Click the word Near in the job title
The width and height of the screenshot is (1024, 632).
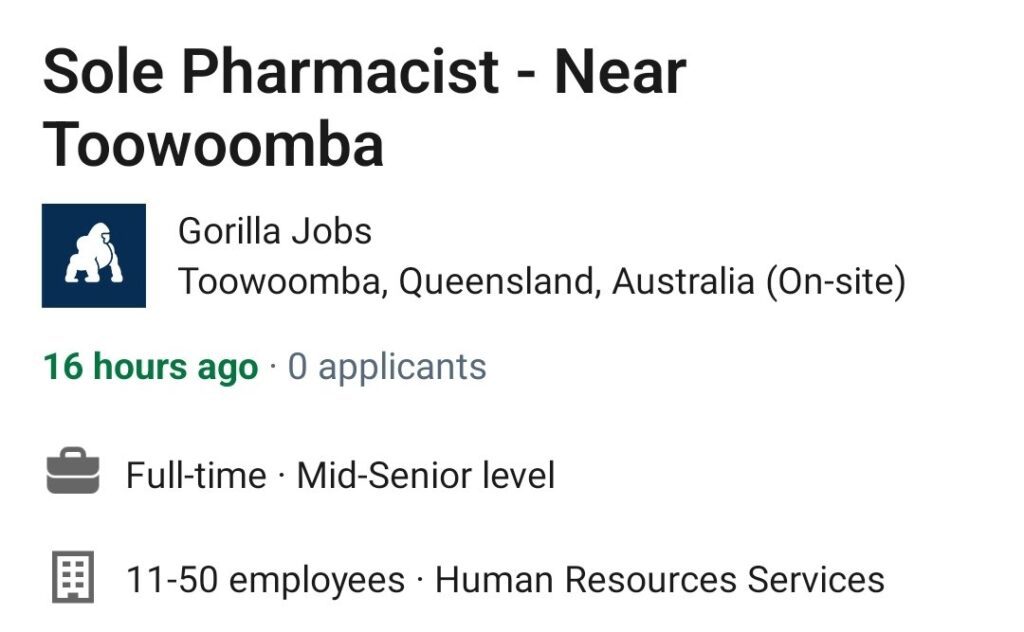pos(620,72)
